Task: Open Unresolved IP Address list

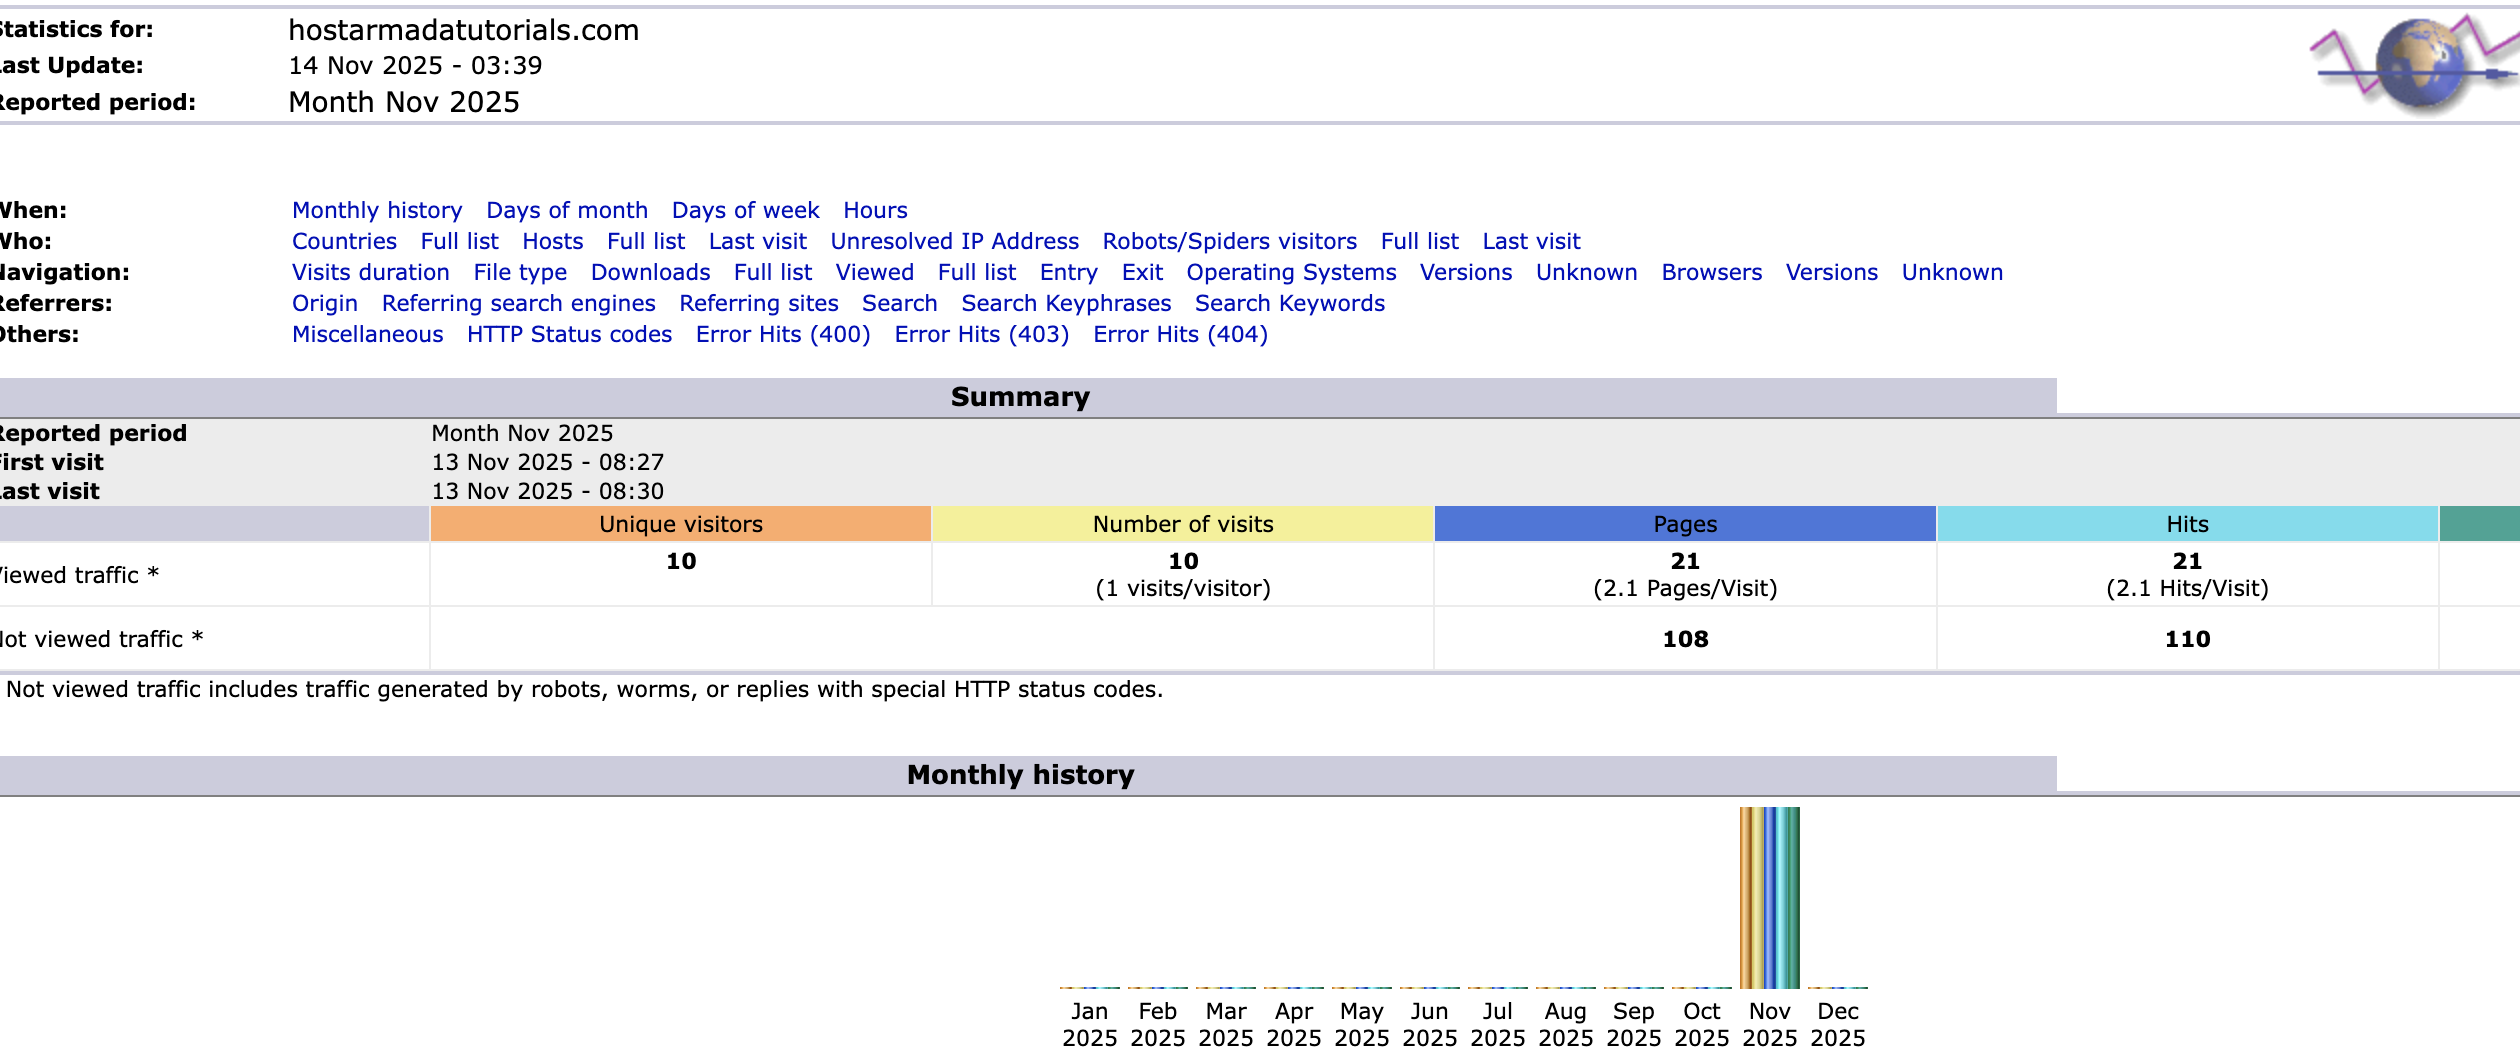Action: click(954, 242)
